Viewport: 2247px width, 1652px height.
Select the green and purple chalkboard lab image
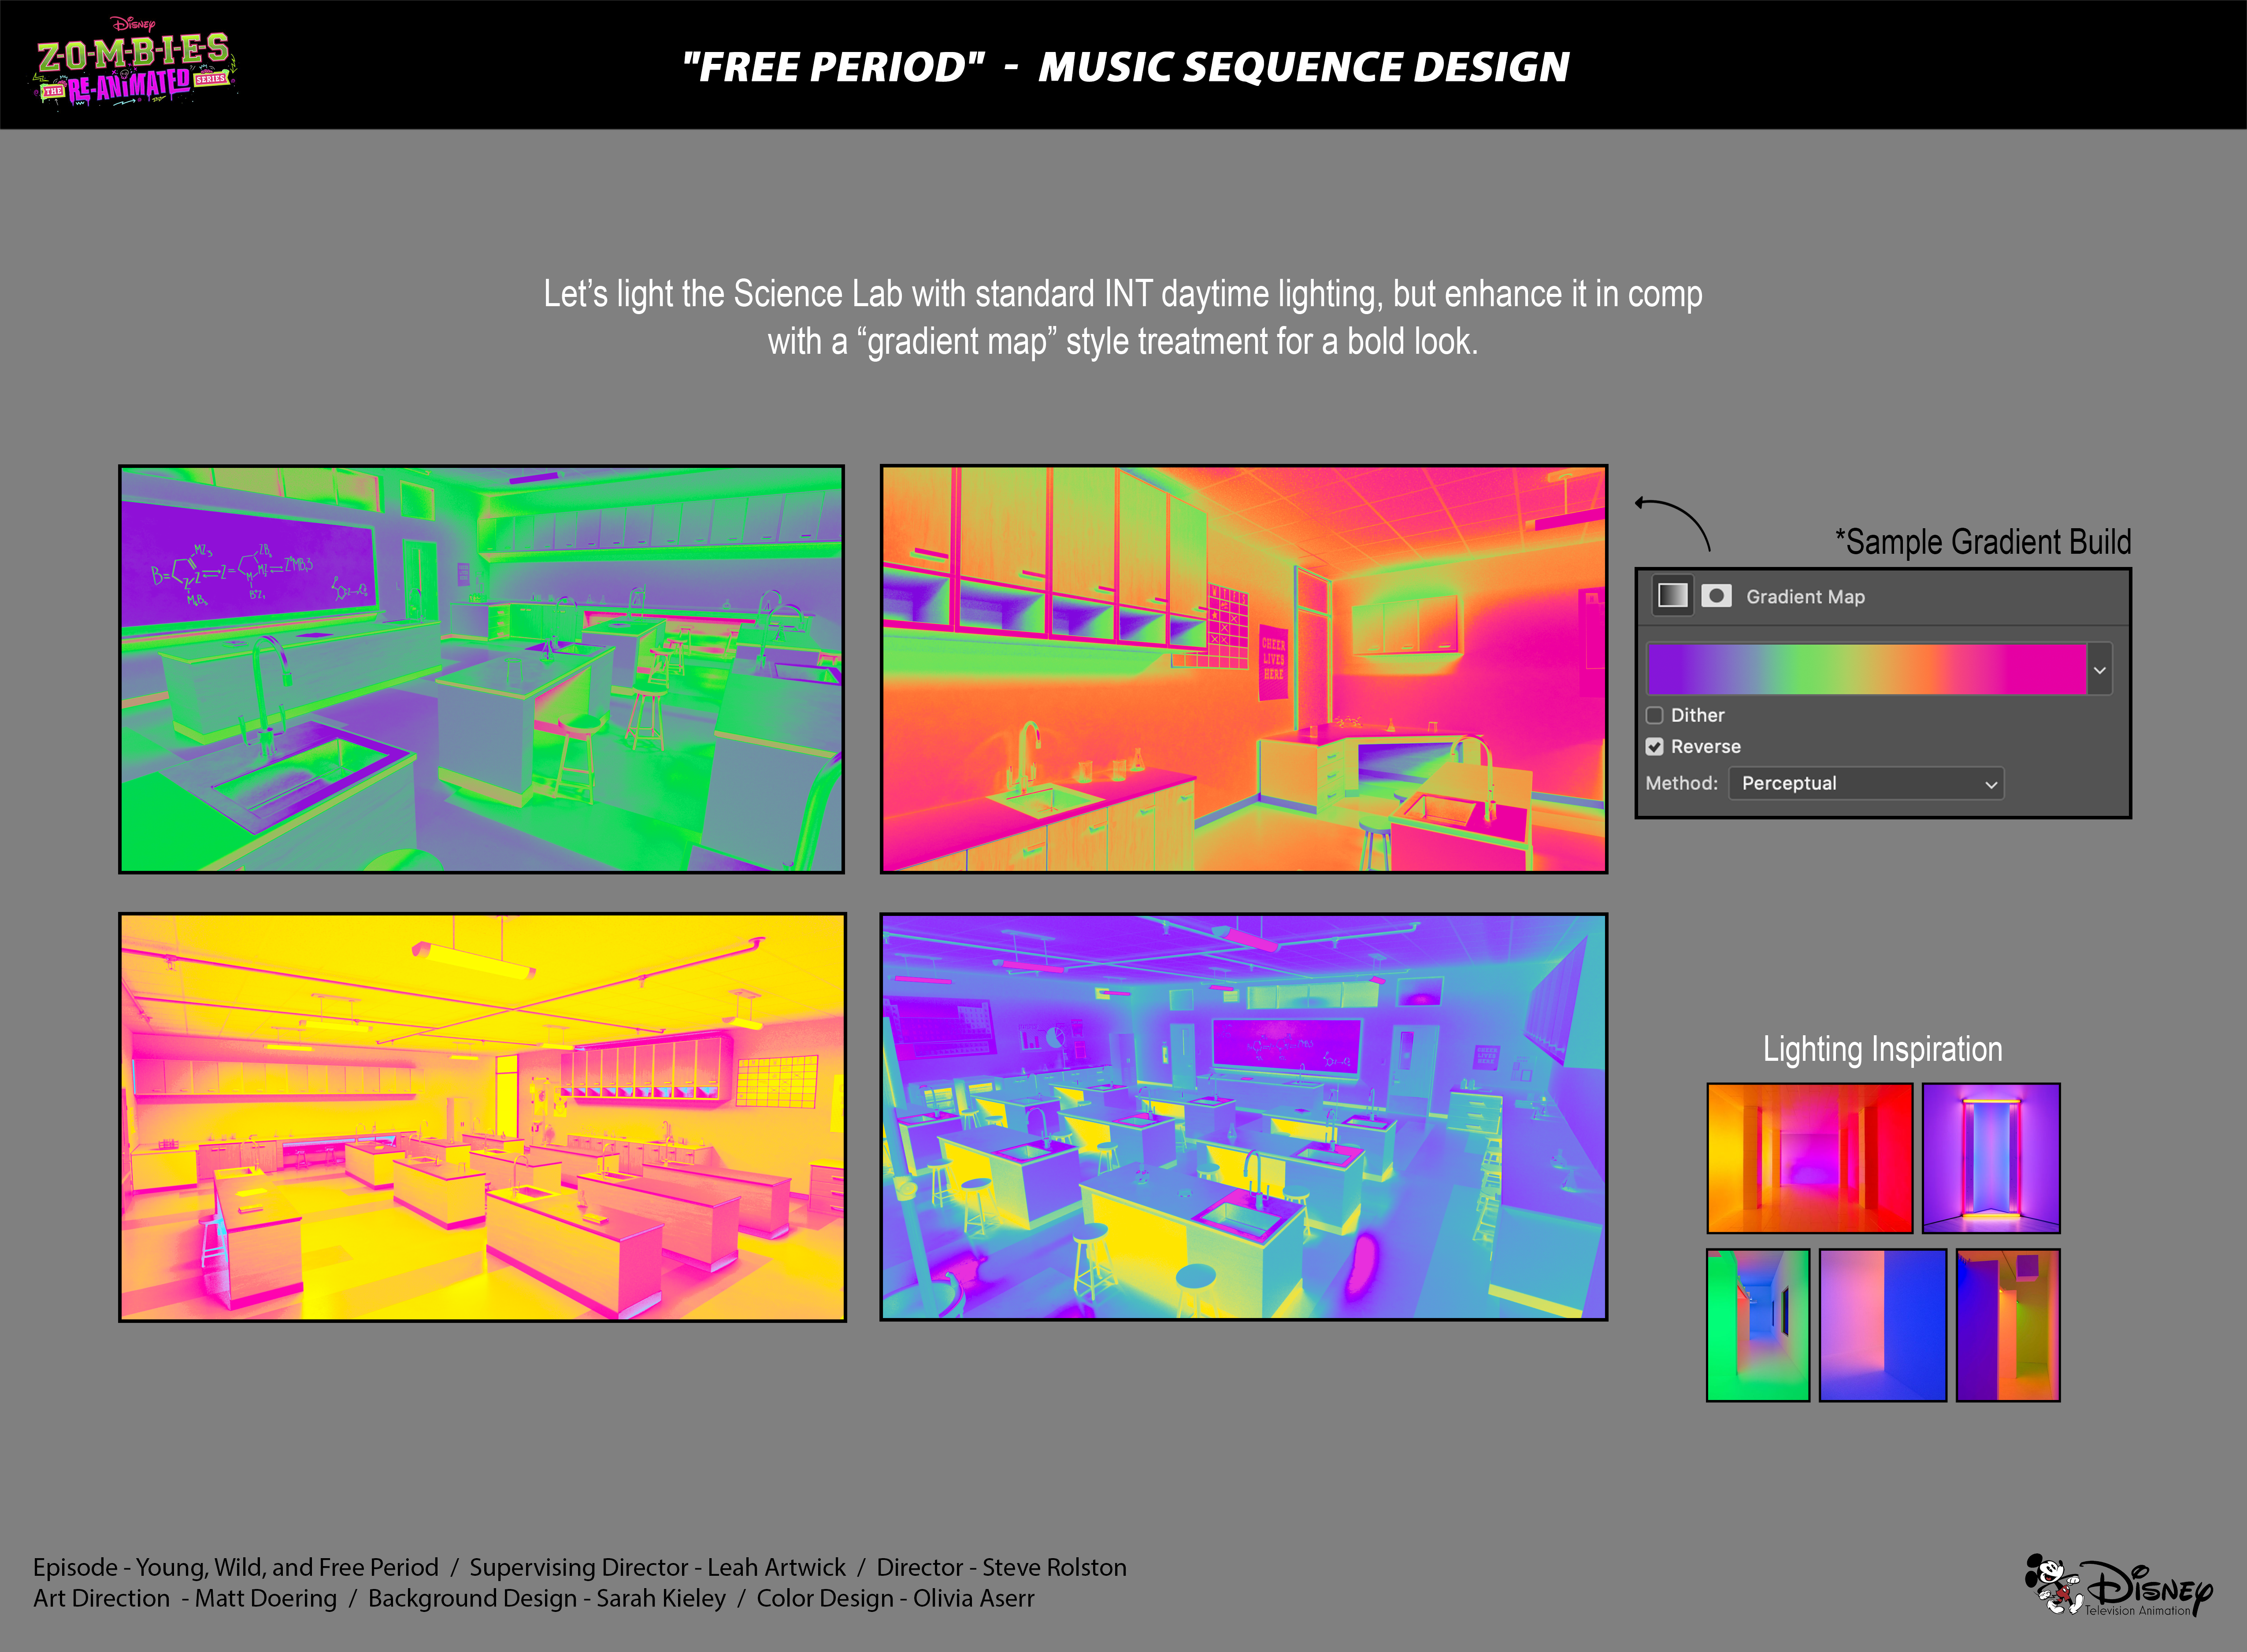[482, 669]
